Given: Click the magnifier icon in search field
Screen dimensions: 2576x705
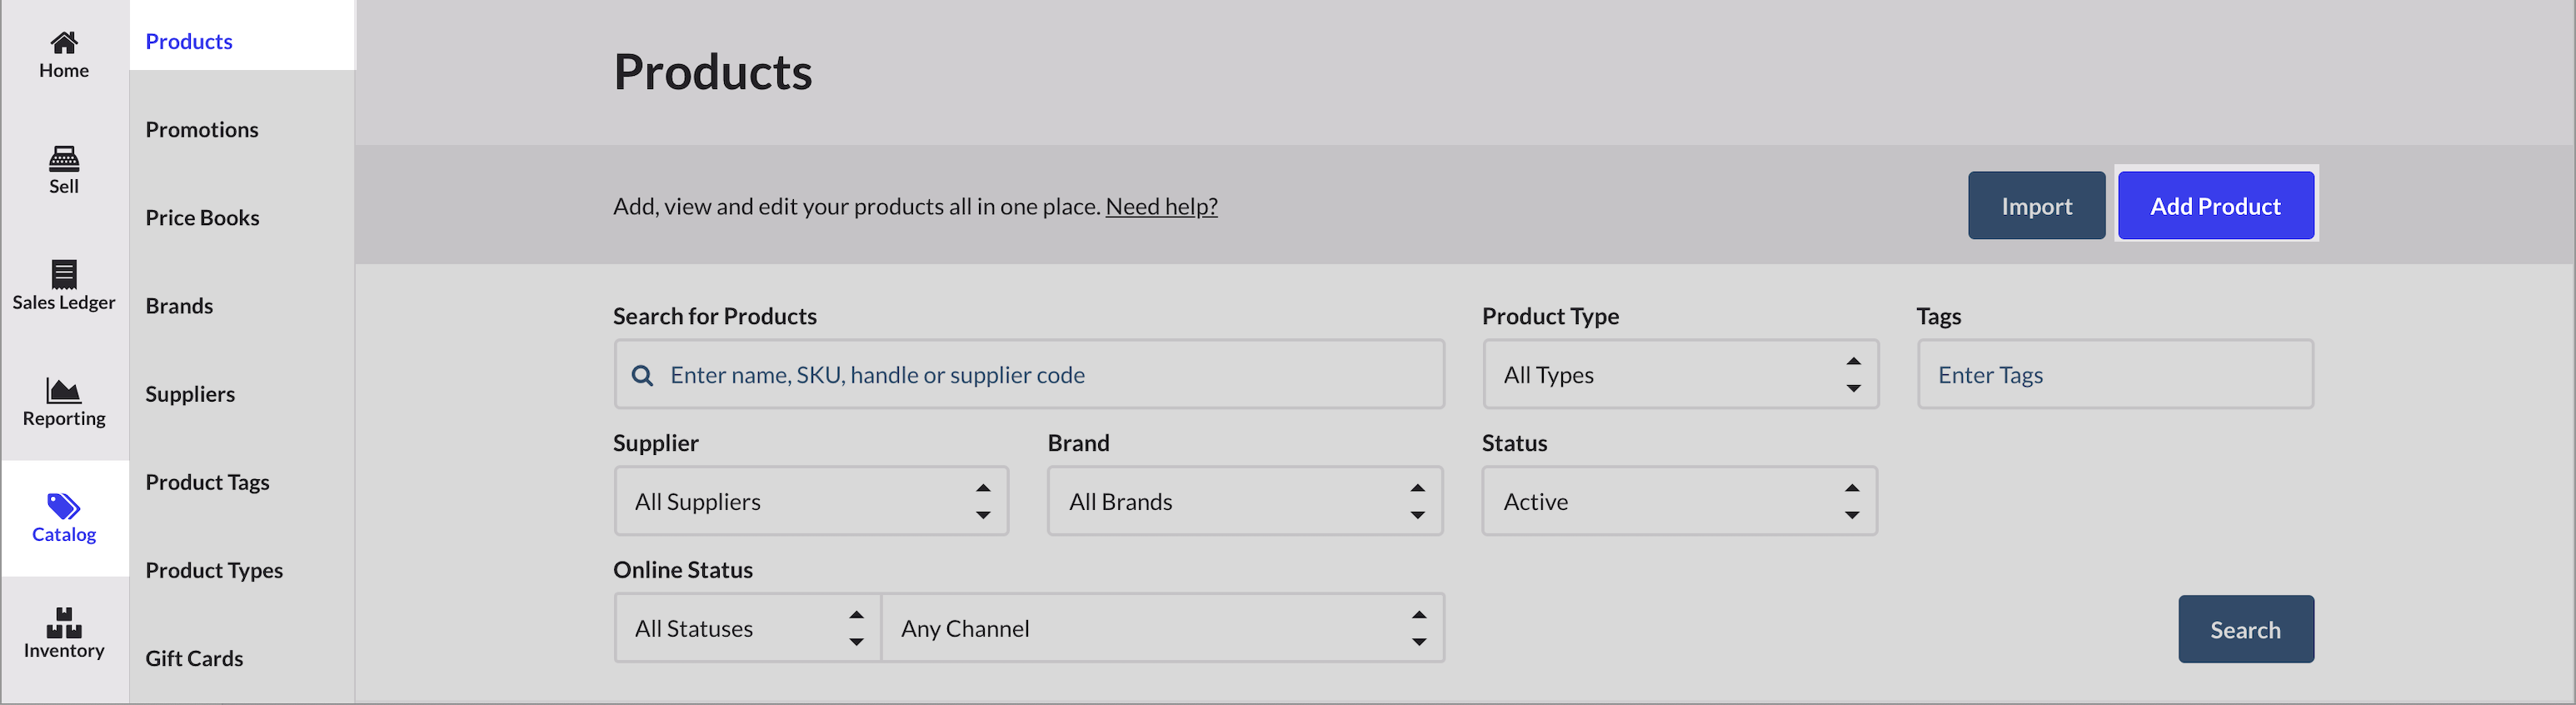Looking at the screenshot, I should [642, 375].
